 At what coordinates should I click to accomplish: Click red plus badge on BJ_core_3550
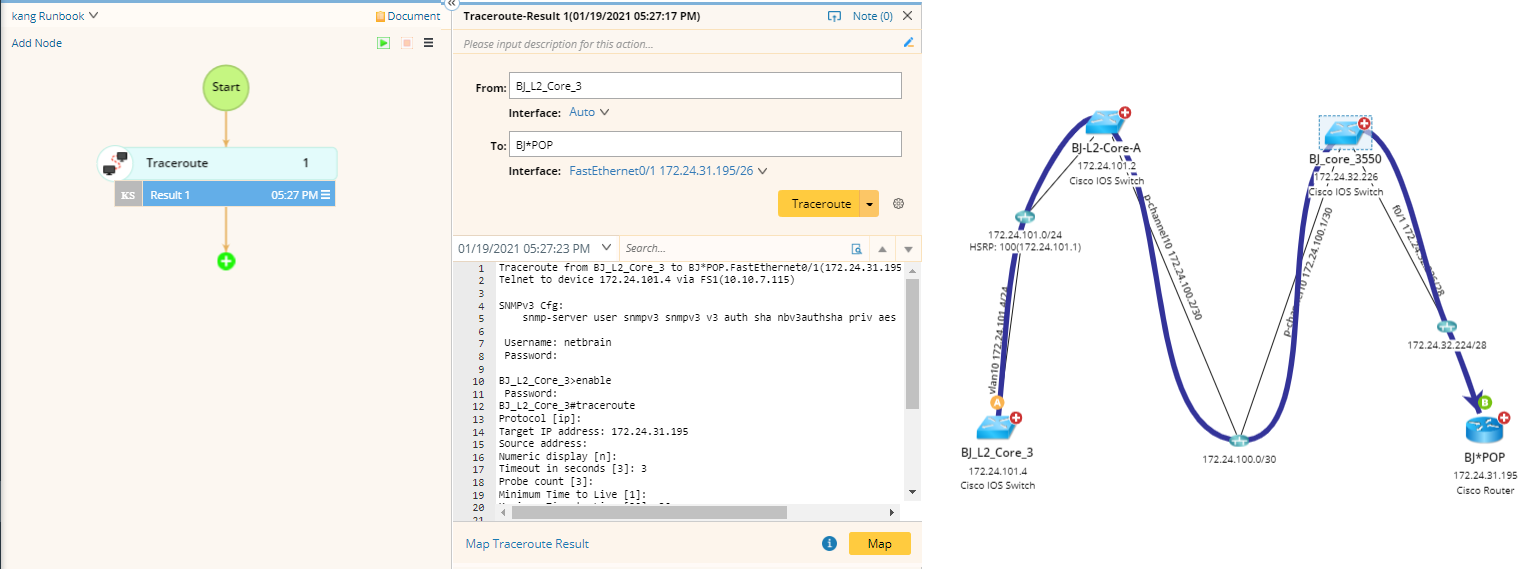1364,123
